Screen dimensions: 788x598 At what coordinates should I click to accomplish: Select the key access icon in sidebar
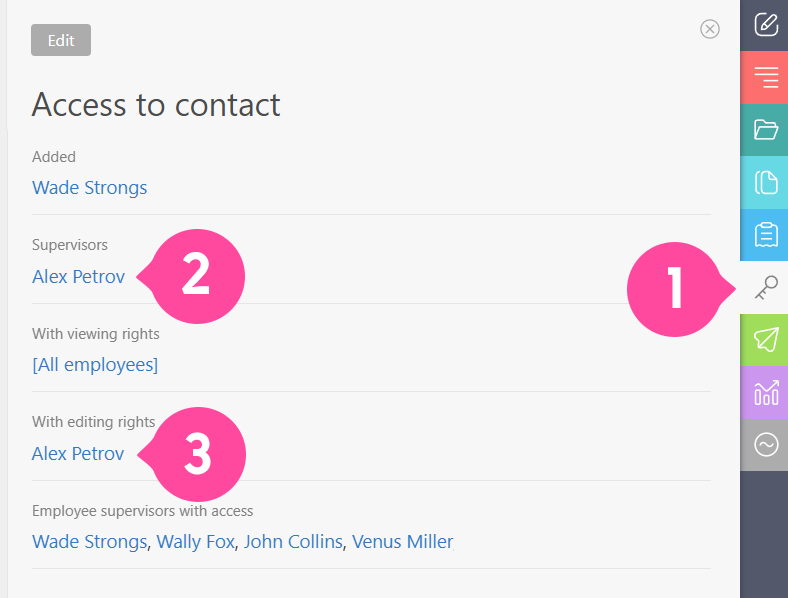point(765,287)
